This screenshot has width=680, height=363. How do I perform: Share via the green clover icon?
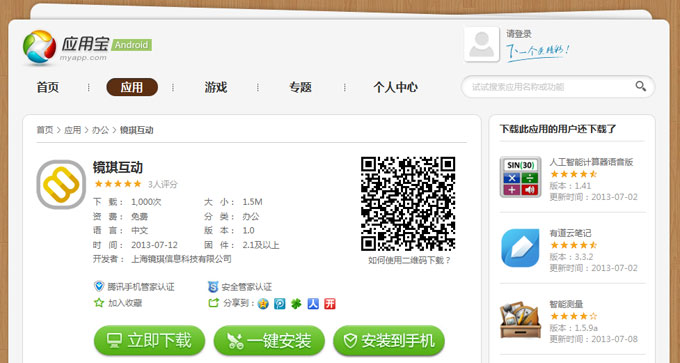point(296,304)
